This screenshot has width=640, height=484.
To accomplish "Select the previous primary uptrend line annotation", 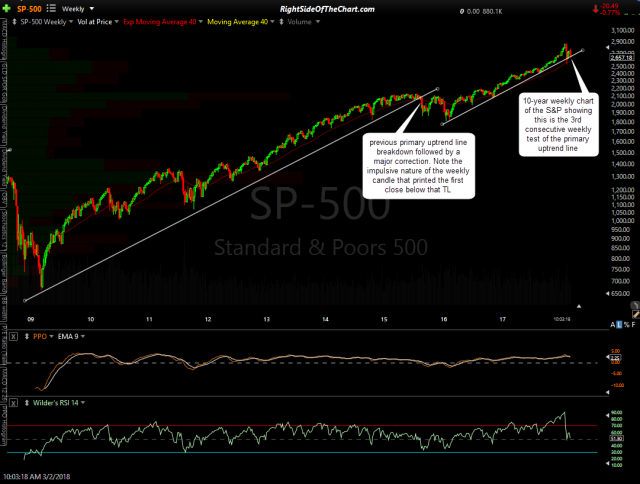I will (x=418, y=166).
